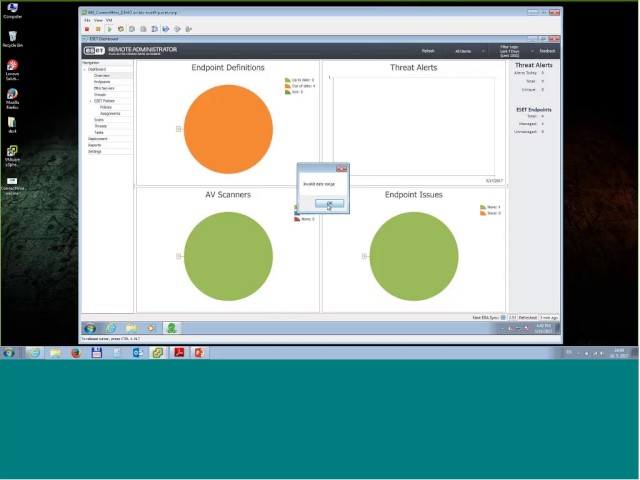Click the ESET dashboard icon in guest taskbar
The image size is (640, 480).
click(x=172, y=328)
